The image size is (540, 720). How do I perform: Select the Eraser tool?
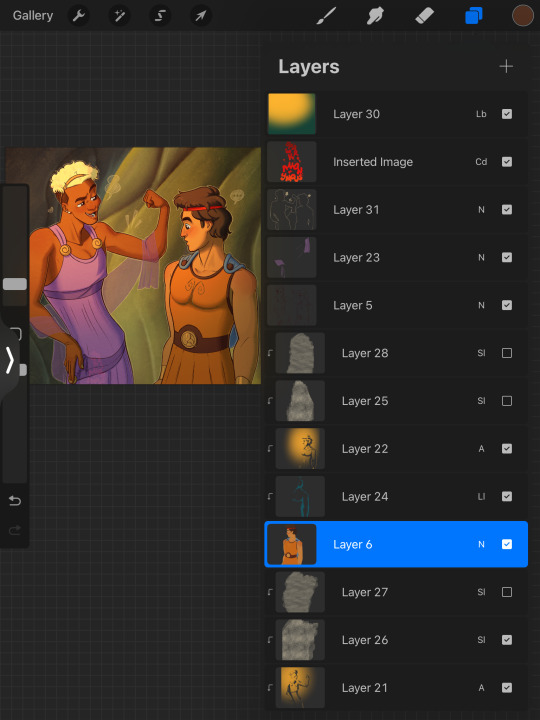pyautogui.click(x=424, y=16)
